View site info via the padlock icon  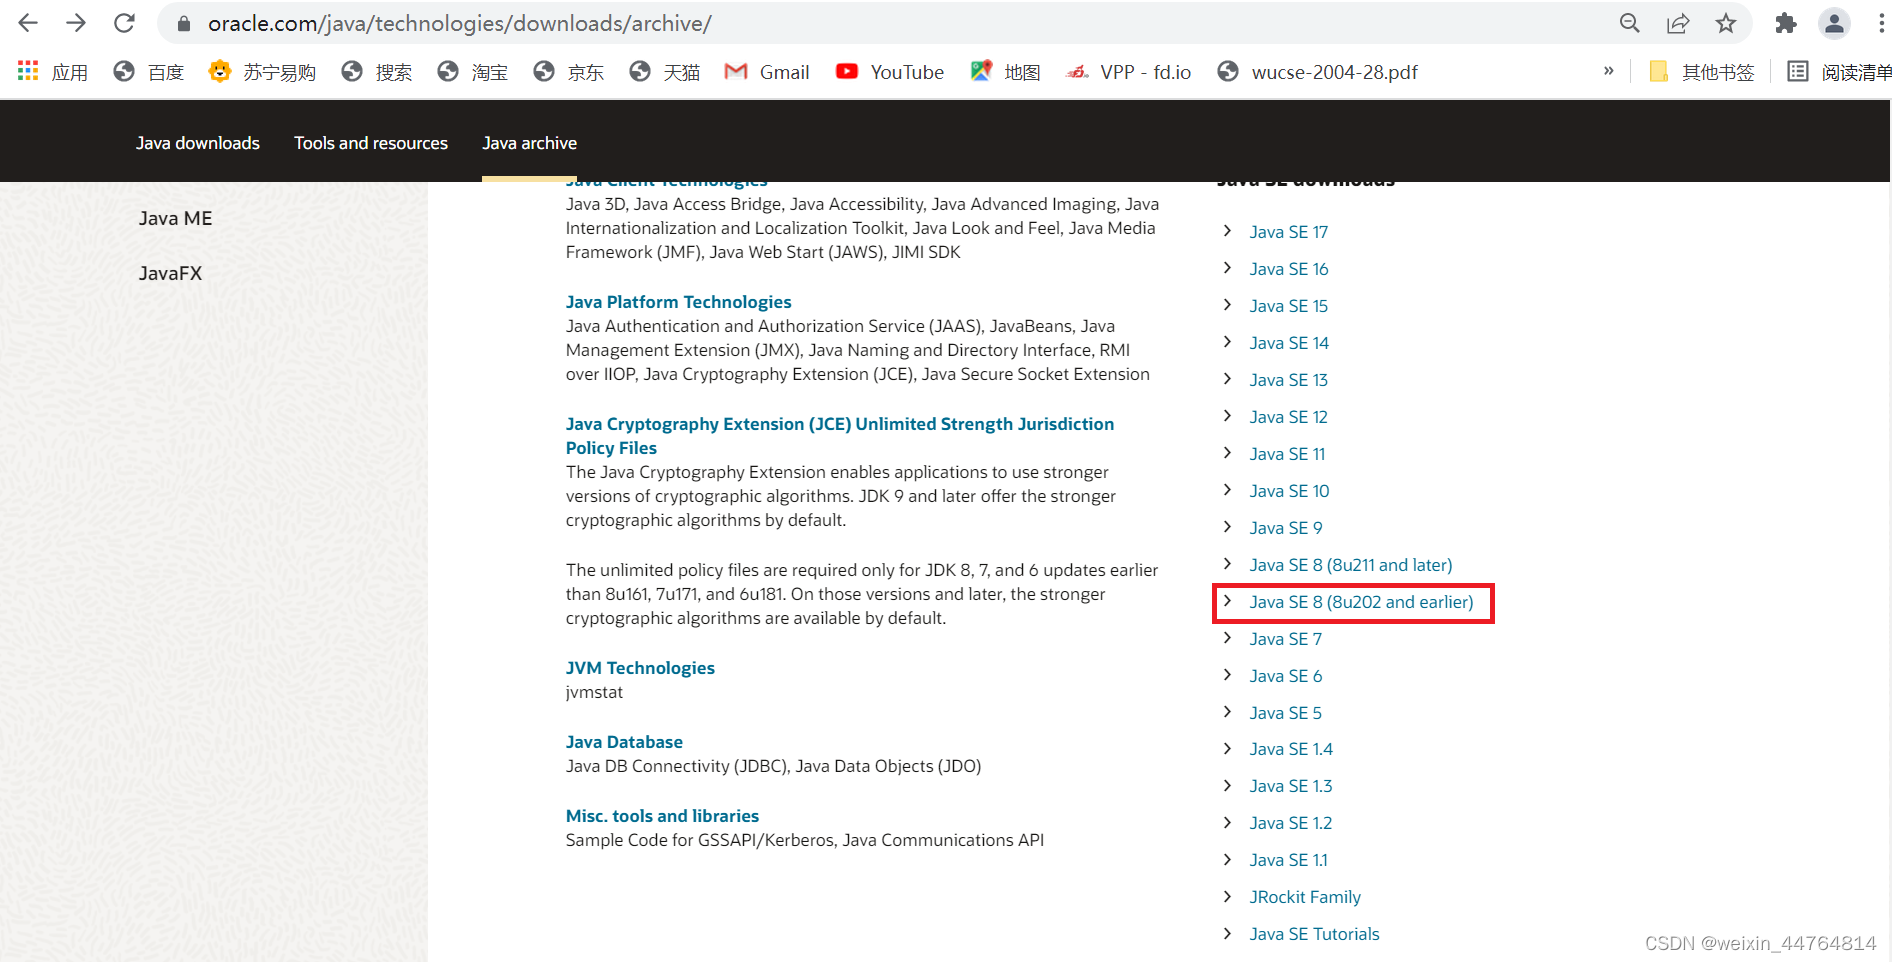[183, 23]
